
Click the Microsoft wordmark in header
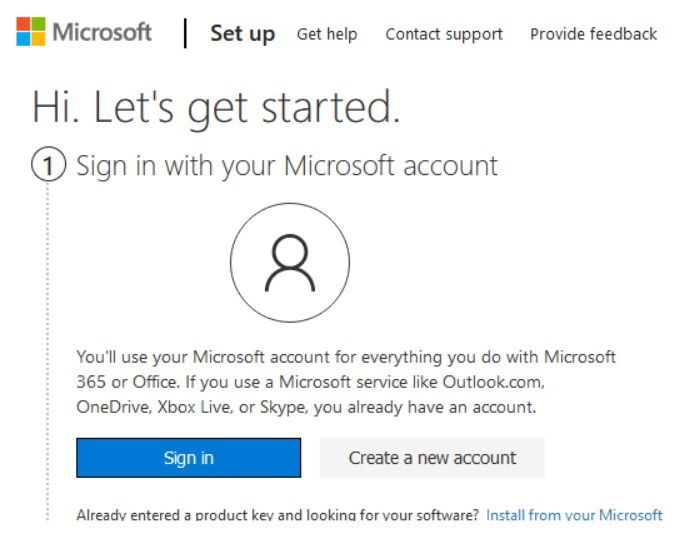(102, 32)
